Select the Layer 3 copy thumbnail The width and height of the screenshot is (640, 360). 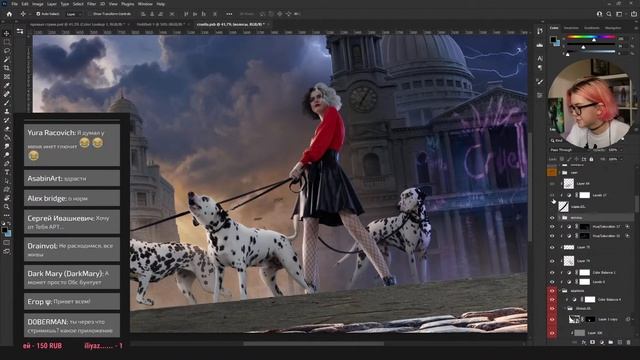574,319
